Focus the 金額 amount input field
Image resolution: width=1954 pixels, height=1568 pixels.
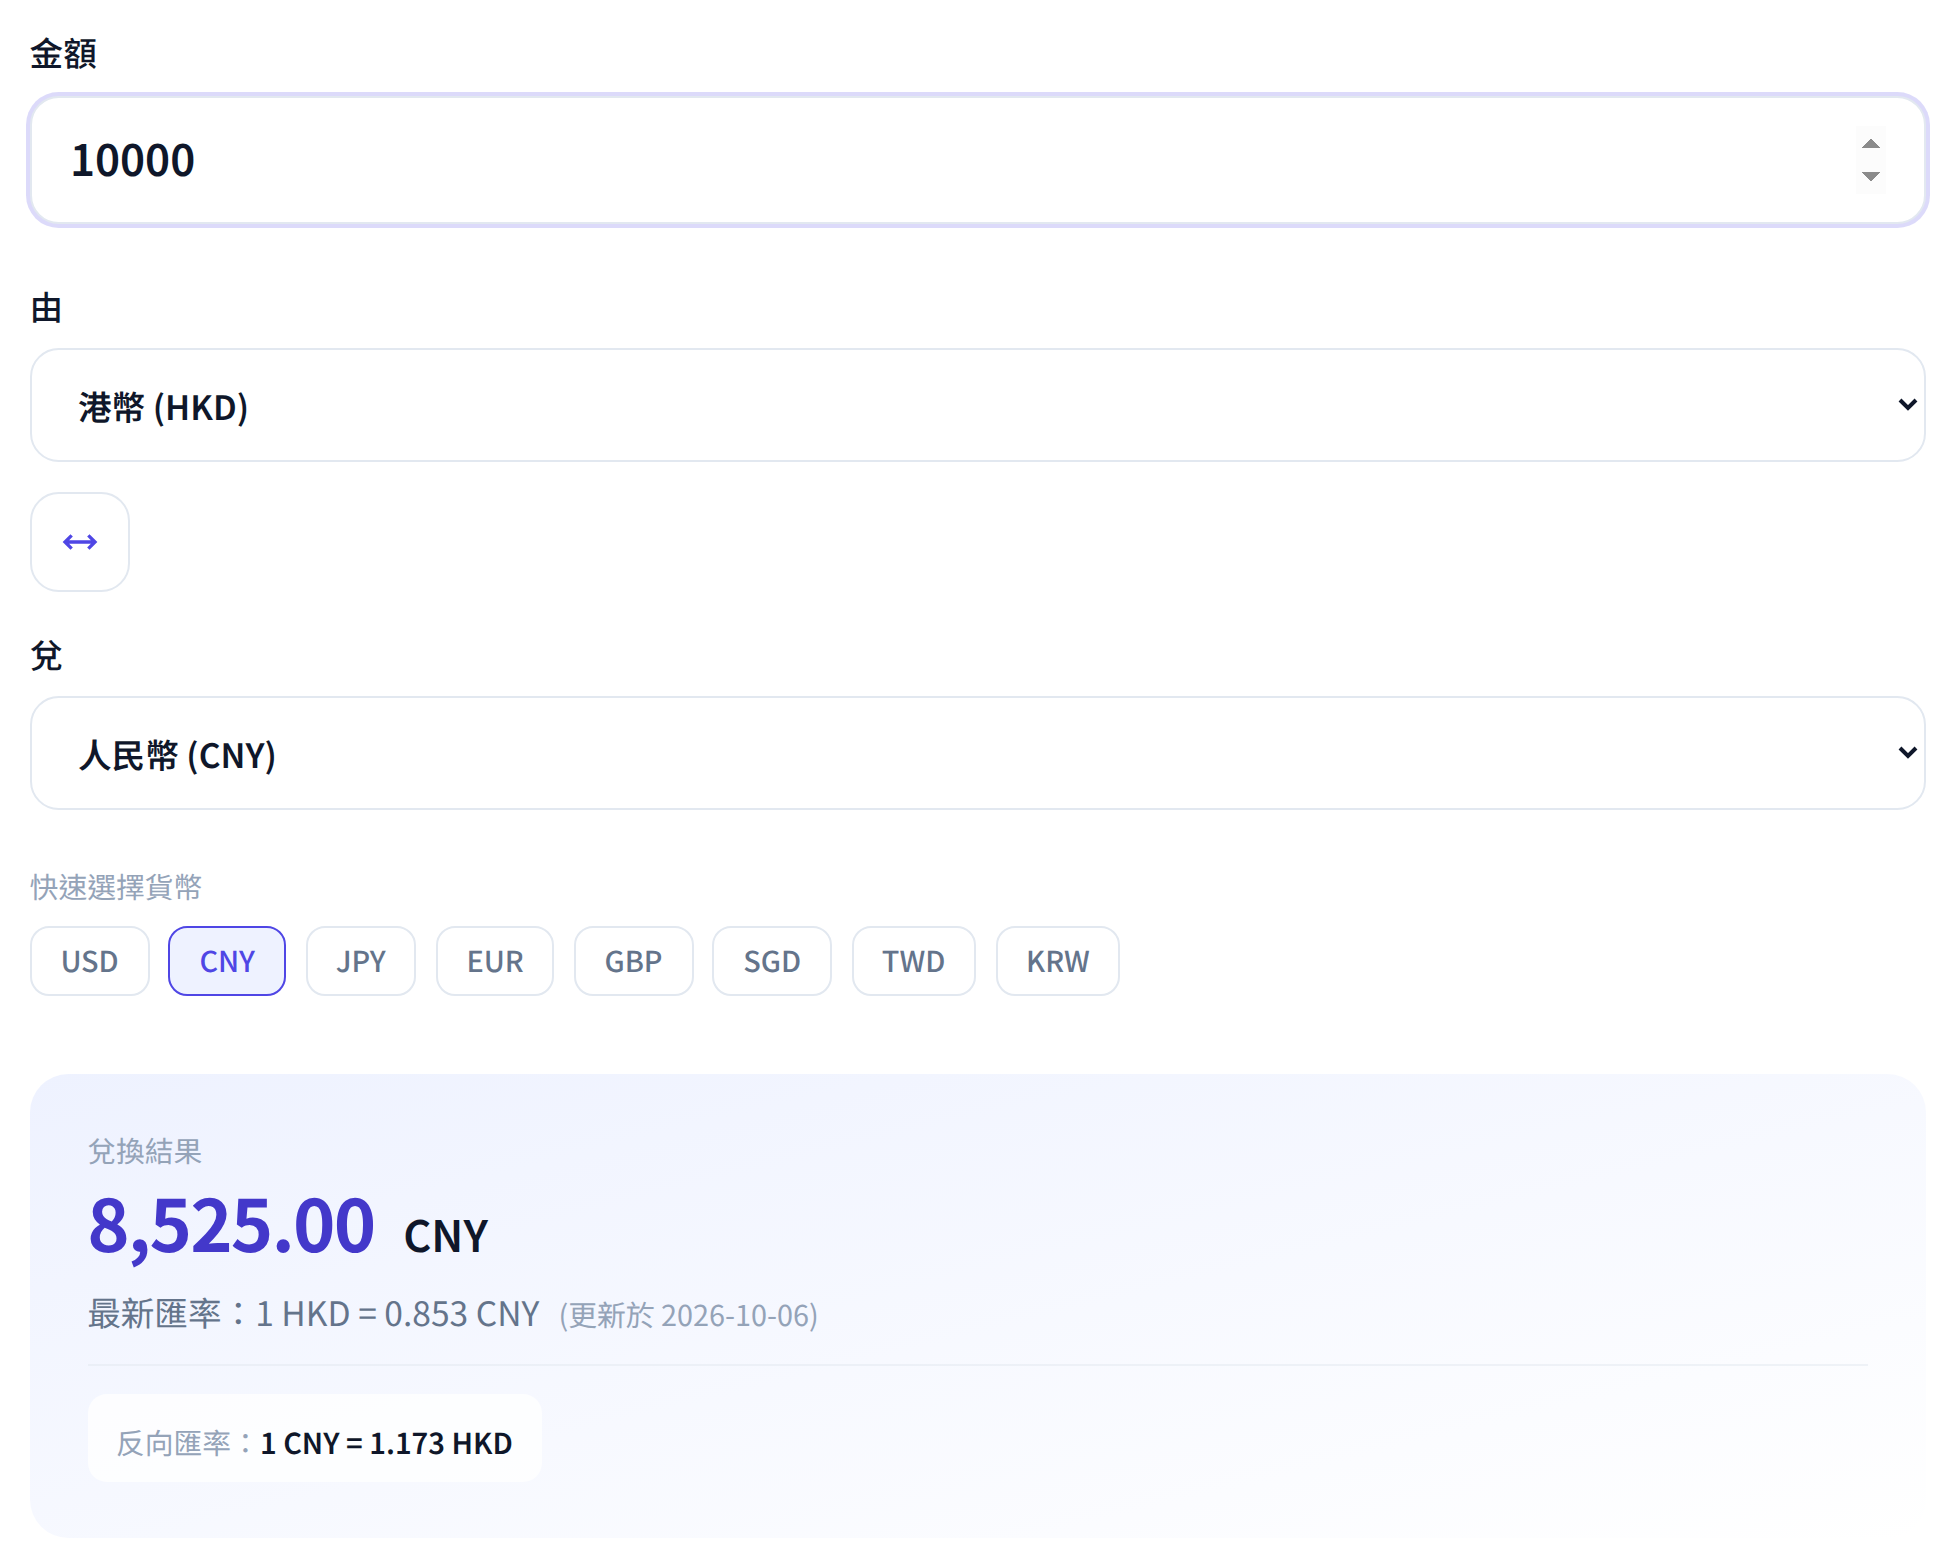point(977,160)
